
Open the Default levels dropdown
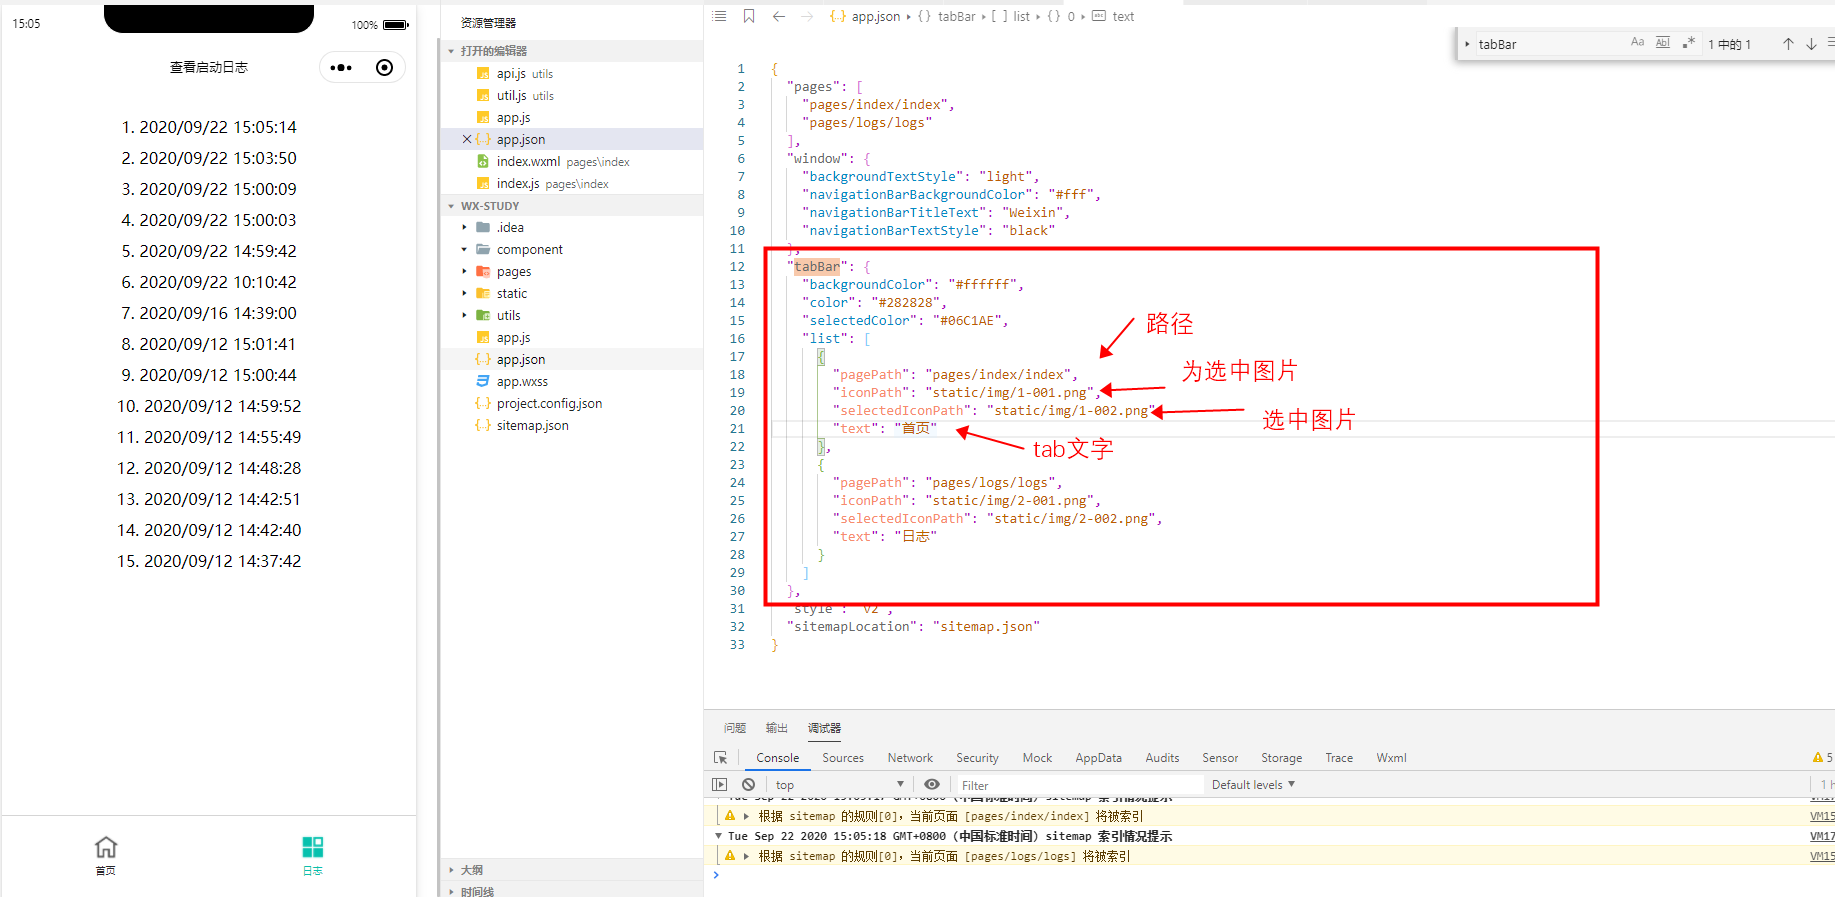pyautogui.click(x=1253, y=785)
